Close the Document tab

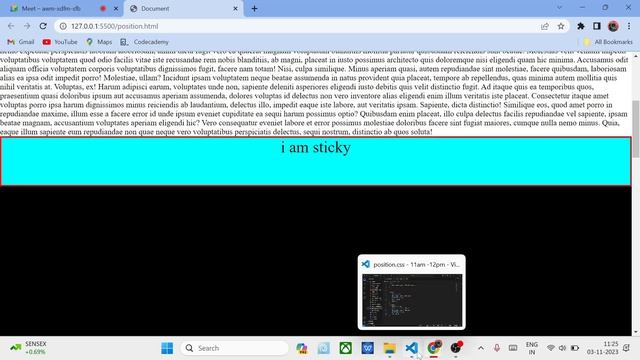coord(236,8)
